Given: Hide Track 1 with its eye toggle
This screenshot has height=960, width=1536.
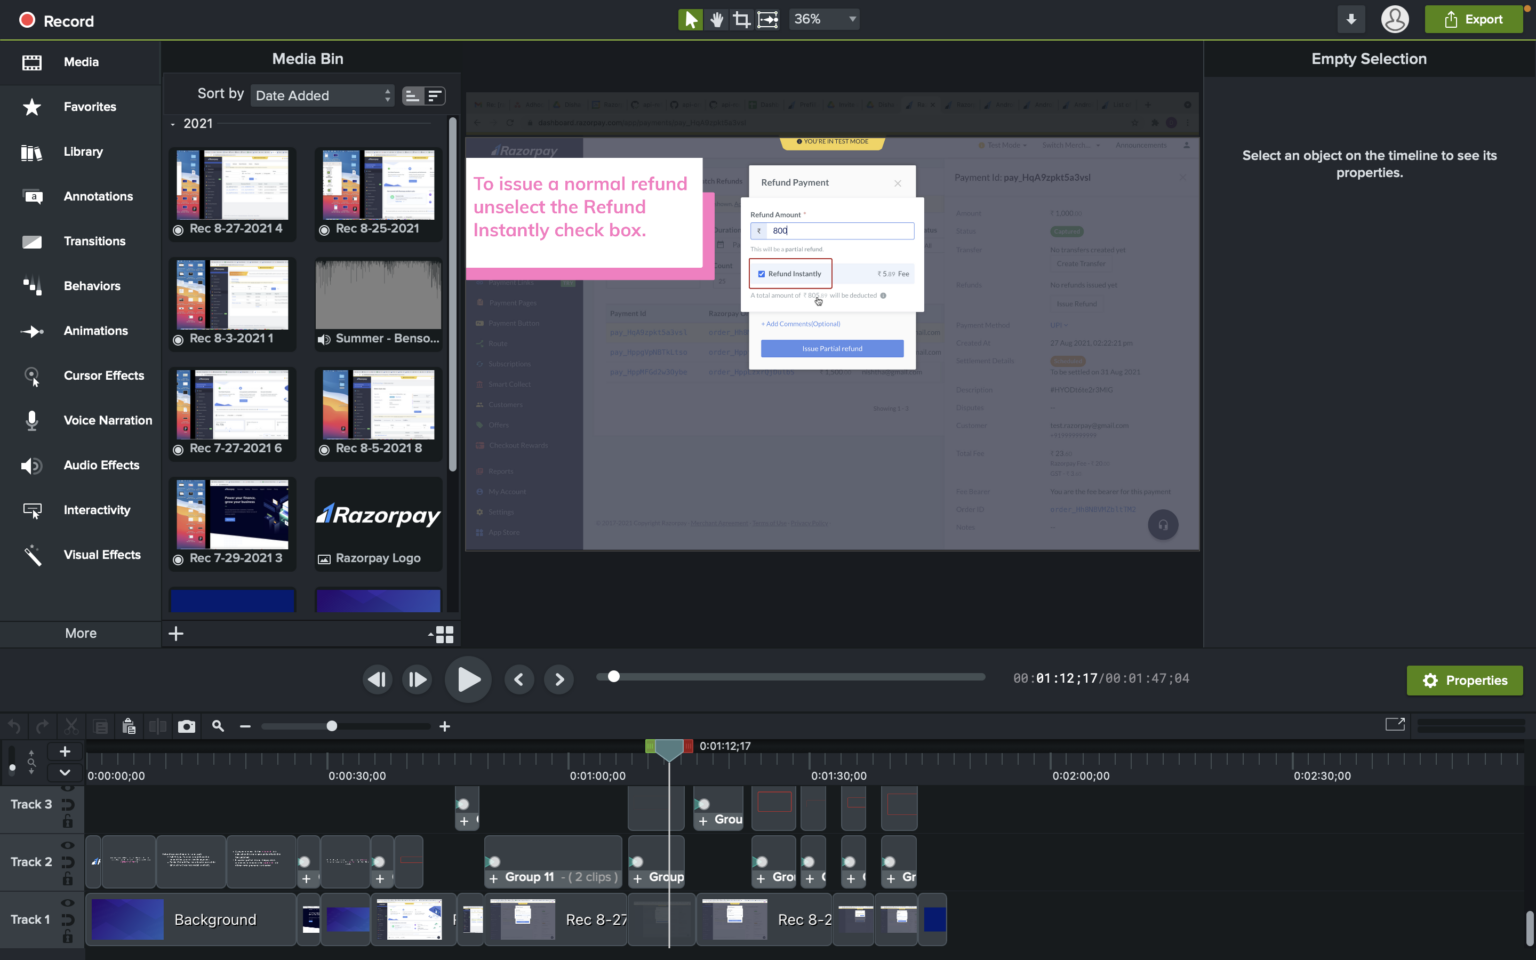Looking at the screenshot, I should [x=67, y=903].
